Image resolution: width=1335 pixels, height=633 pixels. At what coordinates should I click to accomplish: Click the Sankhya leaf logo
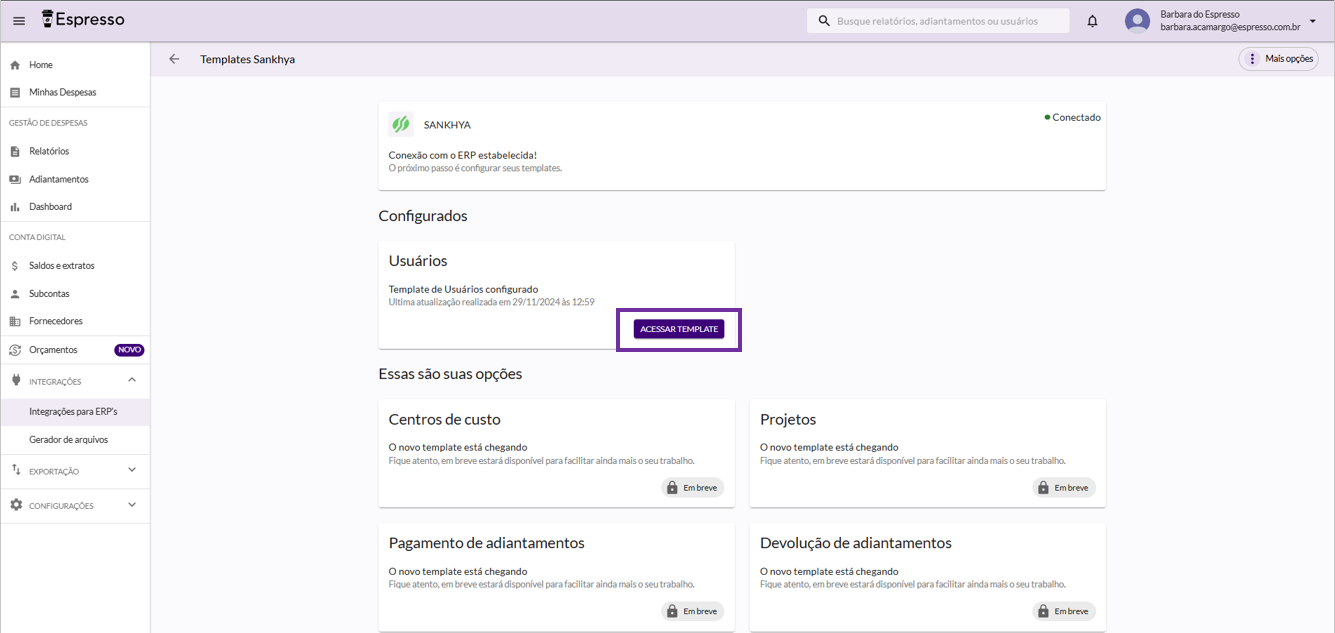(401, 125)
